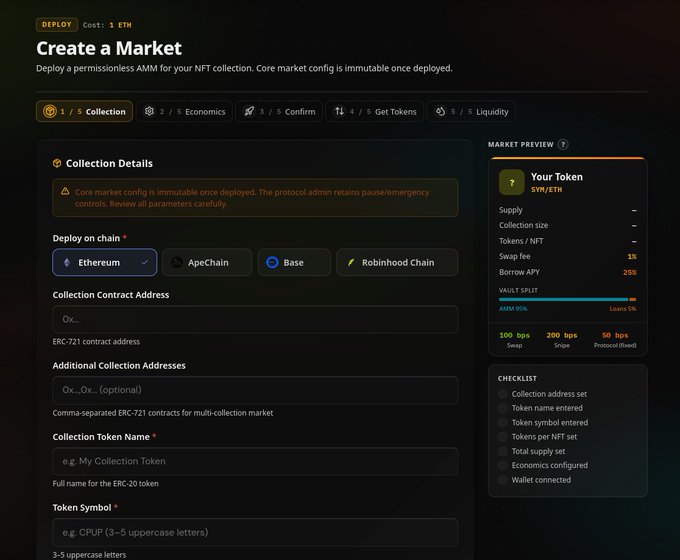Click the Liquidity step droplet icon
Viewport: 680px width, 560px height.
(x=440, y=111)
